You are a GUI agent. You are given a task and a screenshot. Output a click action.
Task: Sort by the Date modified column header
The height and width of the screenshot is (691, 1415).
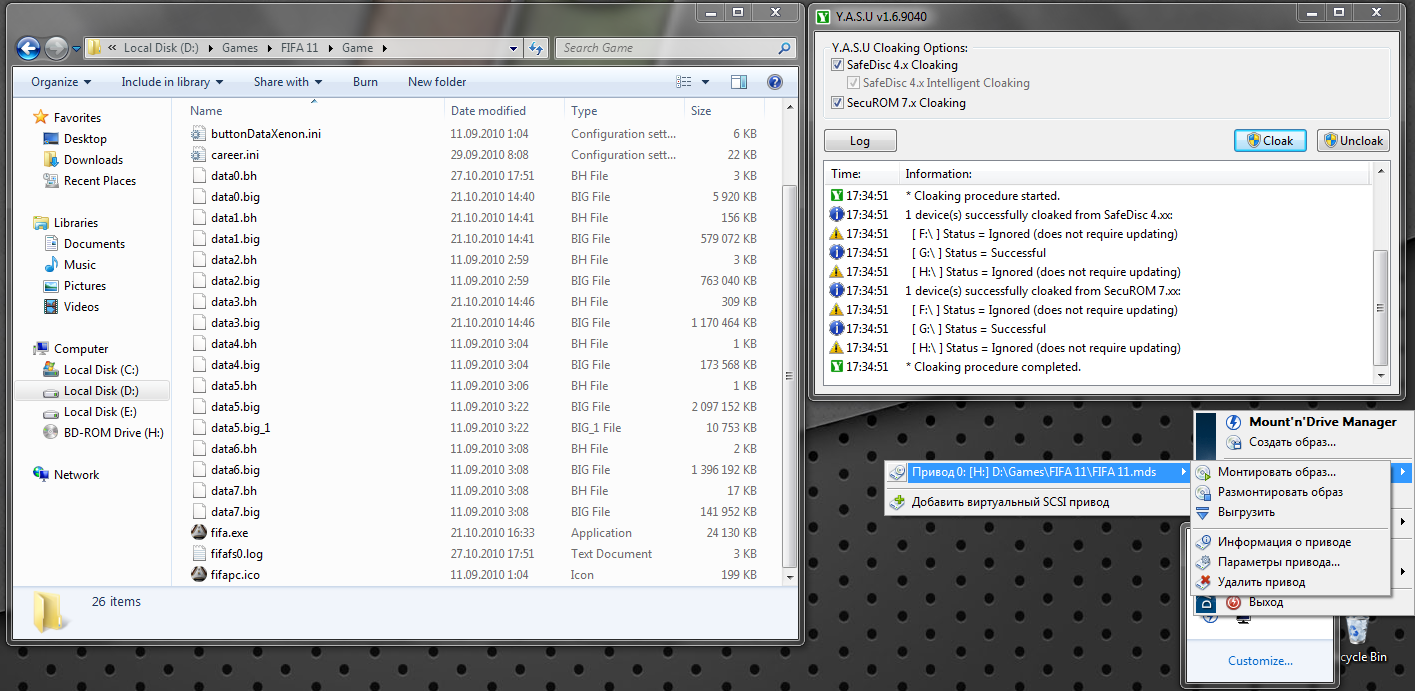pyautogui.click(x=504, y=111)
